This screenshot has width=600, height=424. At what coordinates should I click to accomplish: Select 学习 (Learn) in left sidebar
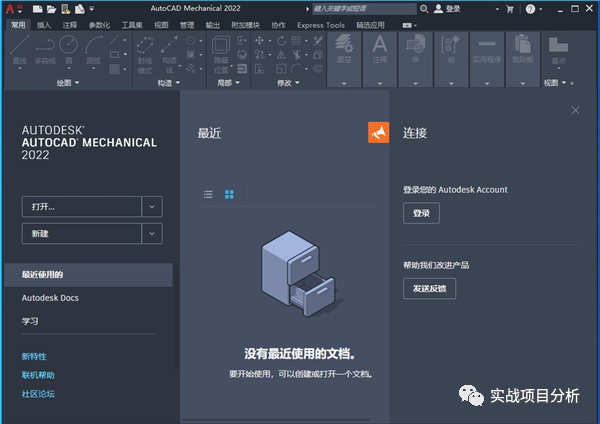pyautogui.click(x=30, y=321)
